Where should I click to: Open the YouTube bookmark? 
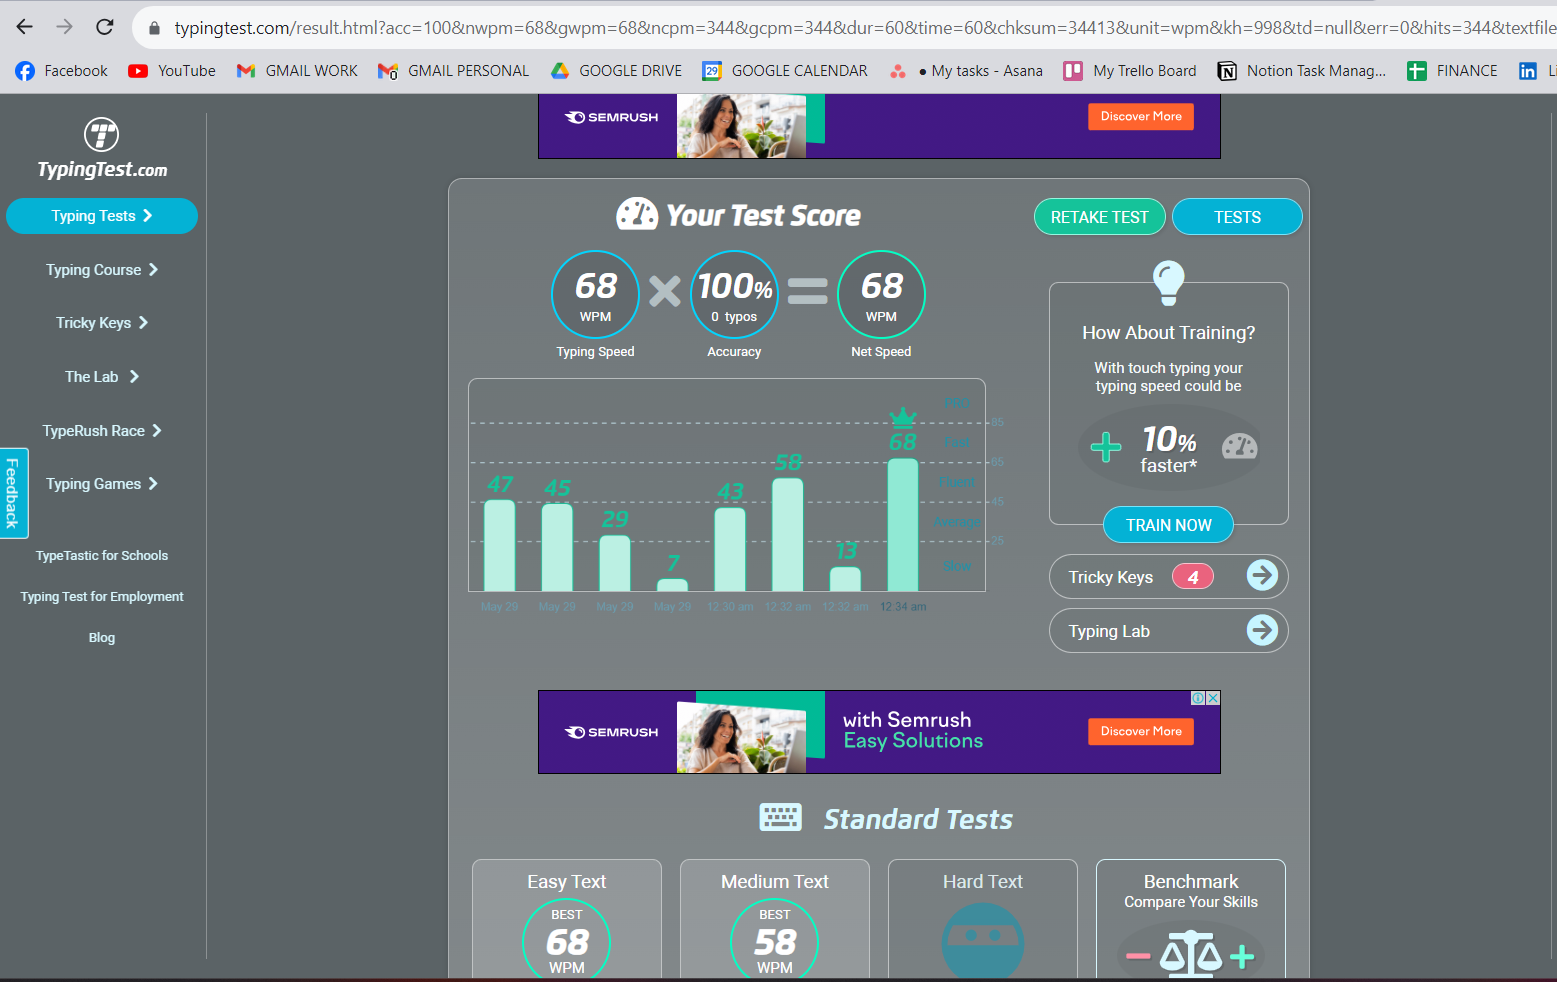(x=172, y=71)
